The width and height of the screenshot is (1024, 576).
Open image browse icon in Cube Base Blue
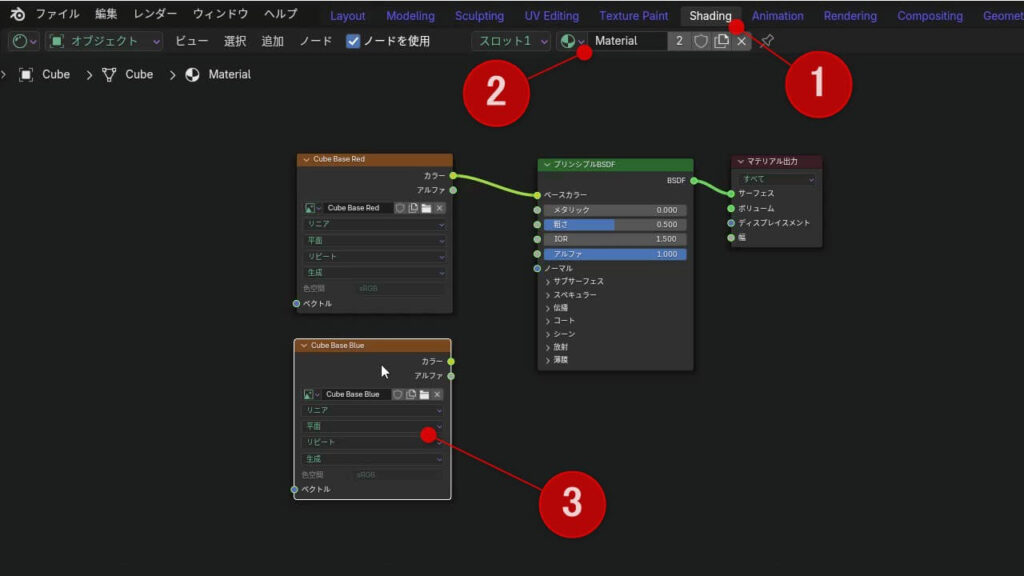pyautogui.click(x=311, y=394)
